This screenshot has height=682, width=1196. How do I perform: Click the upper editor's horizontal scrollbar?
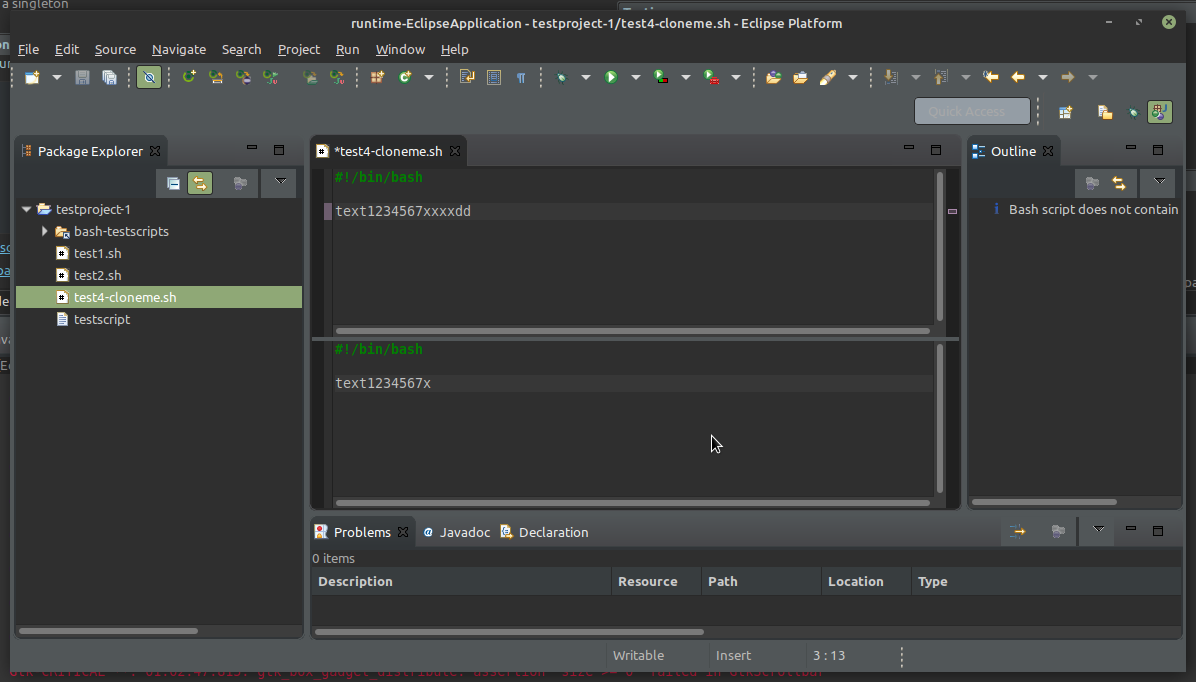633,331
